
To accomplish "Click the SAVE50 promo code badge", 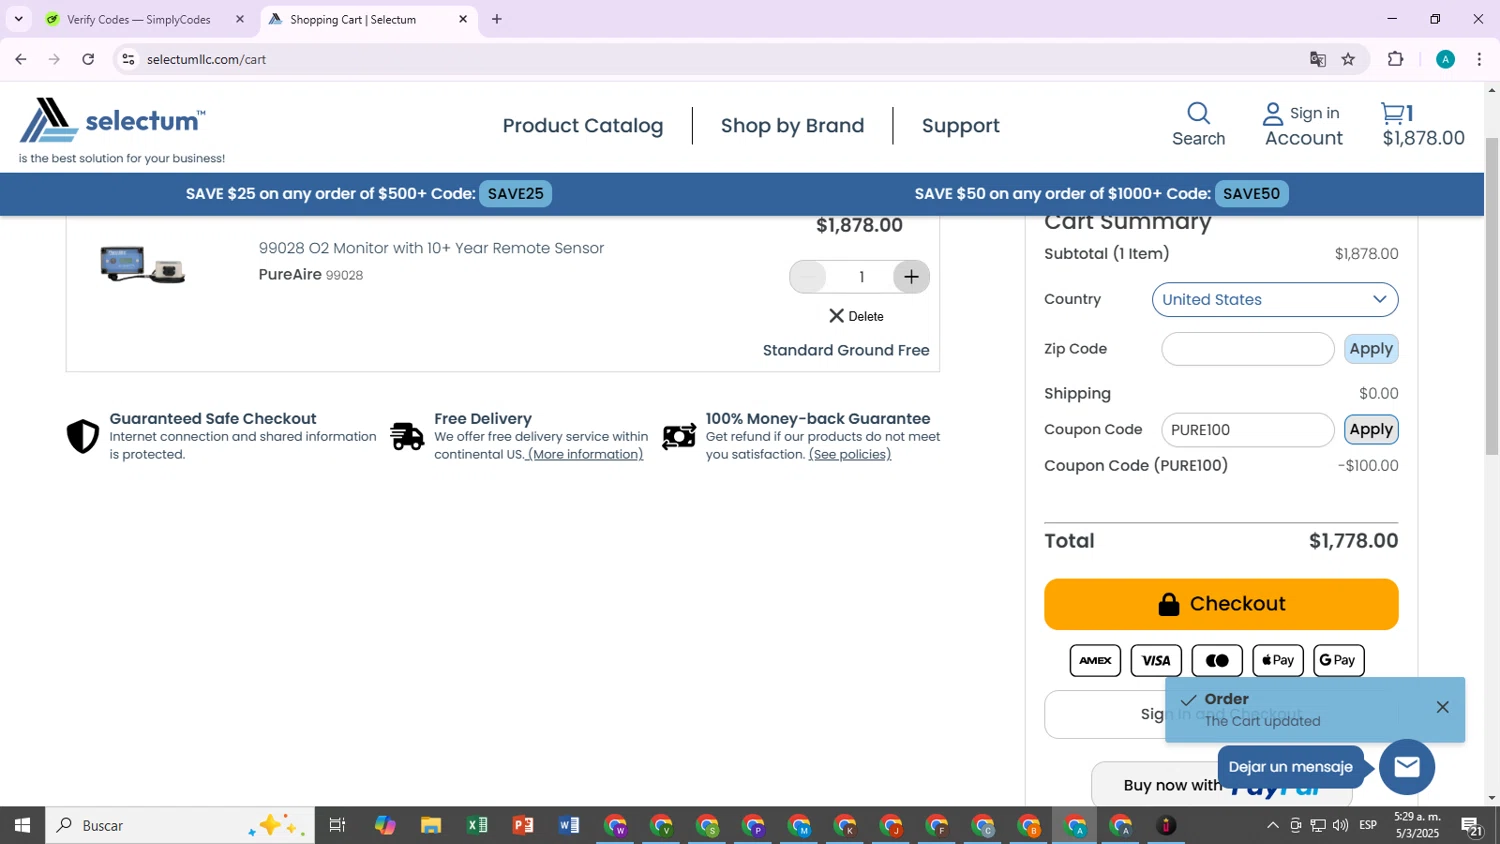I will [x=1251, y=194].
